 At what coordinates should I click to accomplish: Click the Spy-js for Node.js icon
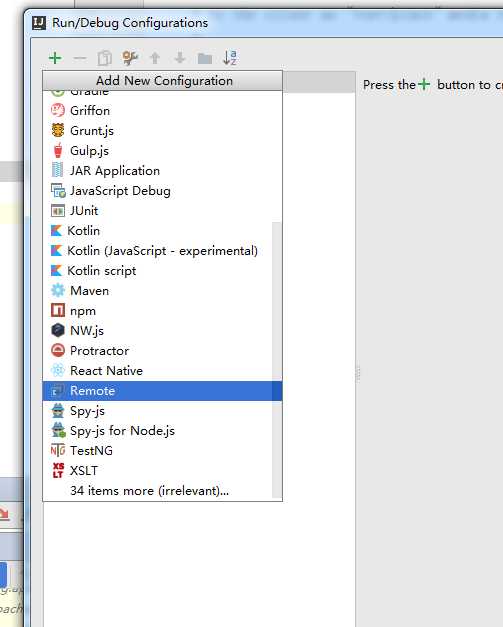(x=59, y=430)
